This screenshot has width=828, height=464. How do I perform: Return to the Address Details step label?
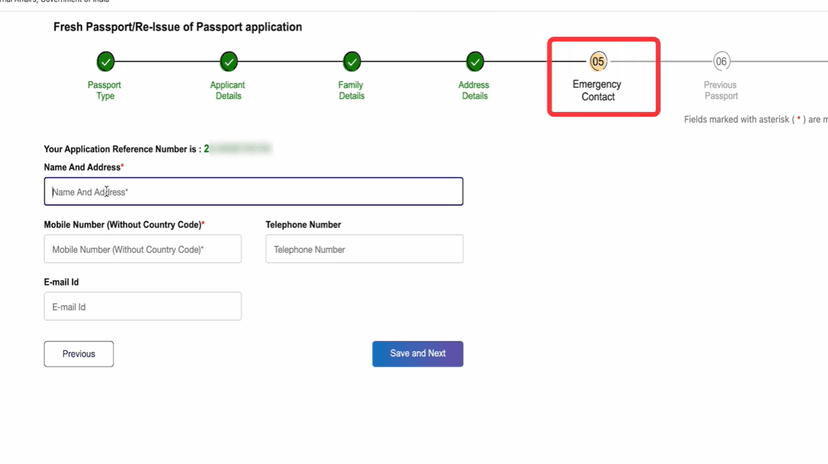tap(474, 91)
